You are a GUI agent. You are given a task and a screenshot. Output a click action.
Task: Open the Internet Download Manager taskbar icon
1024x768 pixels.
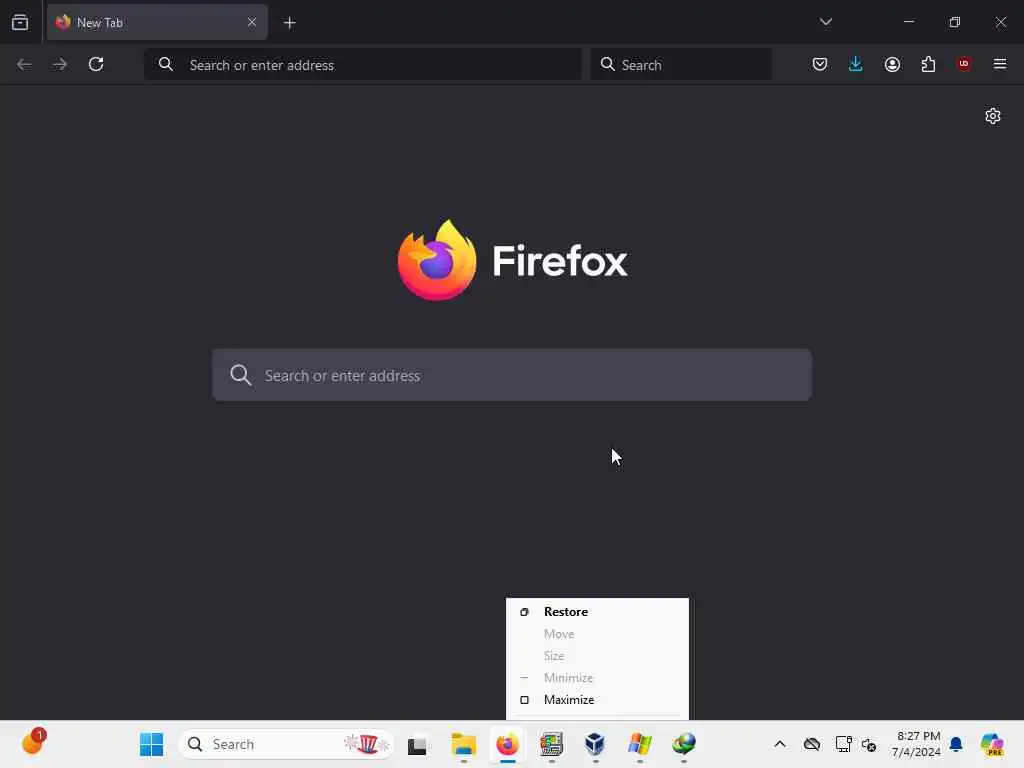(684, 744)
